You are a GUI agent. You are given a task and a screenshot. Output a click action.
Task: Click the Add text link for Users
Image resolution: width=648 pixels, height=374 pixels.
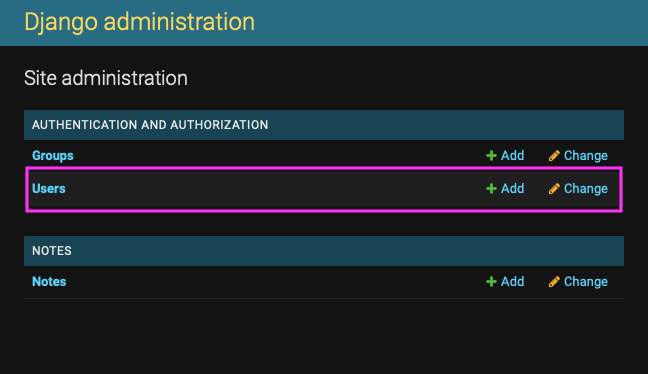pos(512,189)
